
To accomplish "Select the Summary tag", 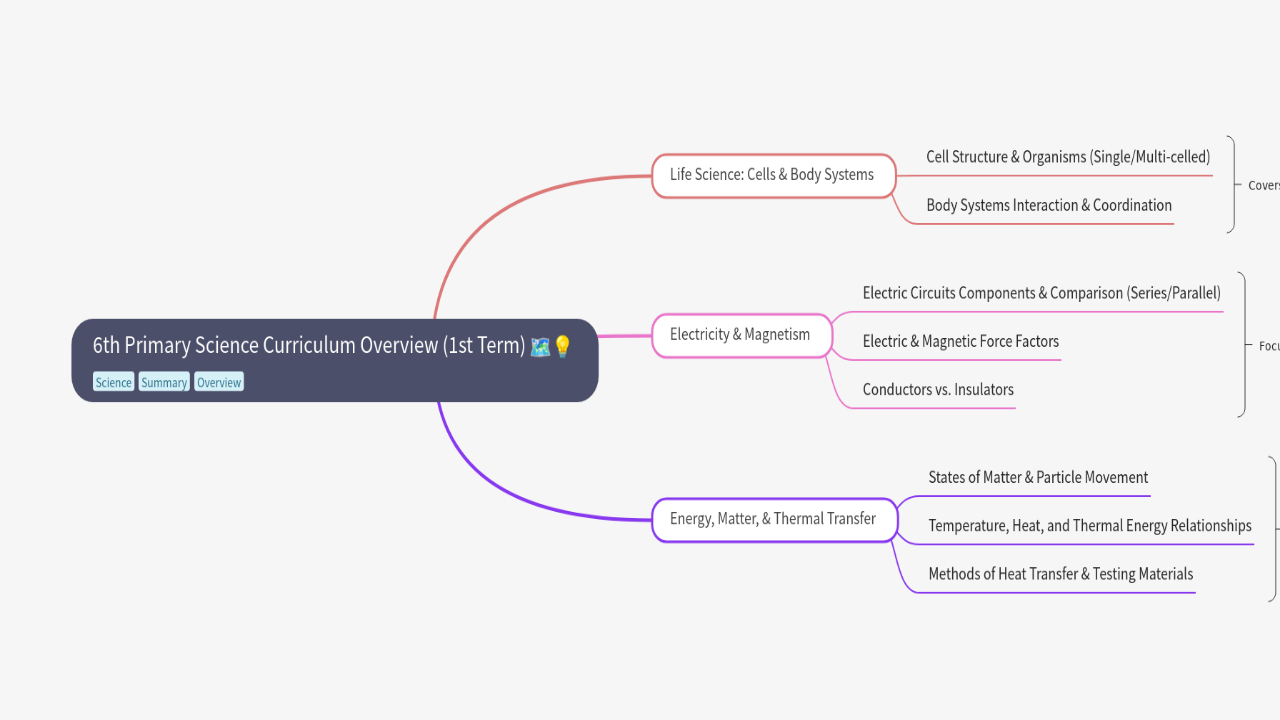I will (164, 382).
